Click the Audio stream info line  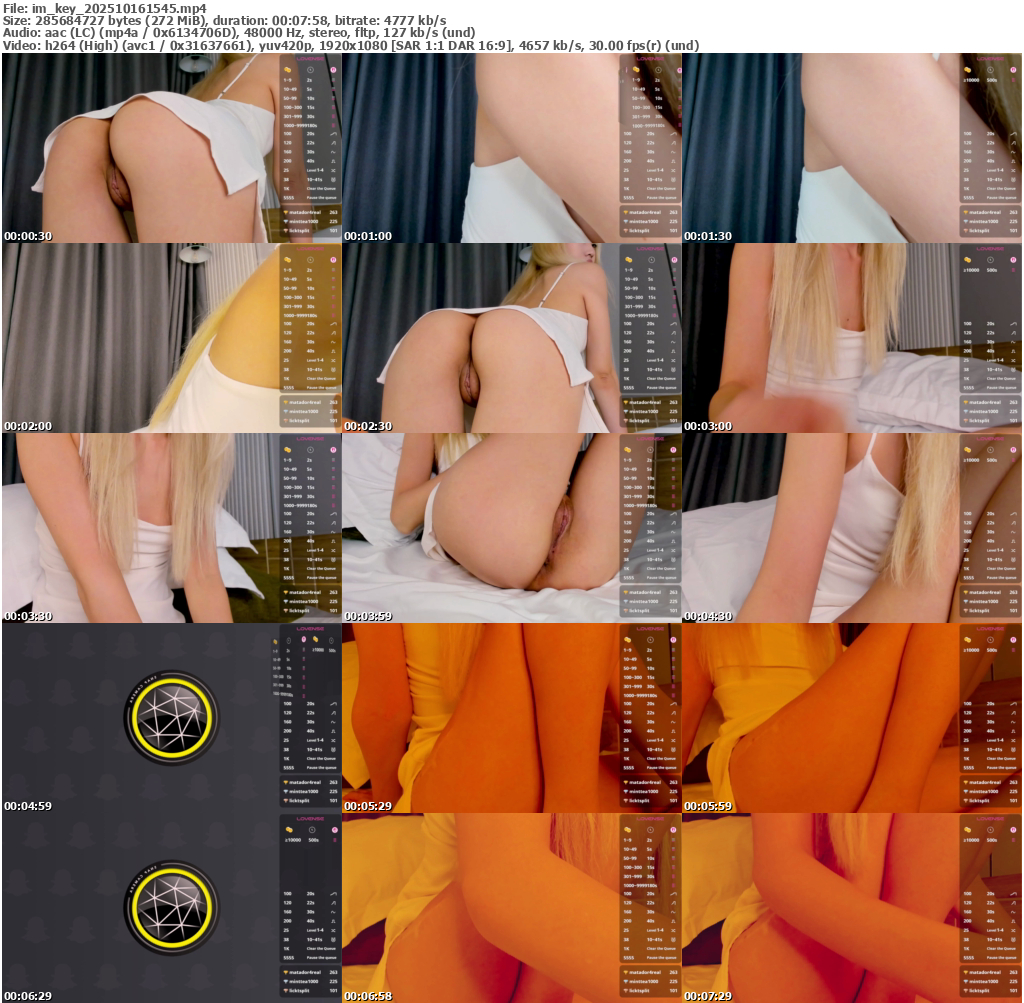pyautogui.click(x=240, y=32)
